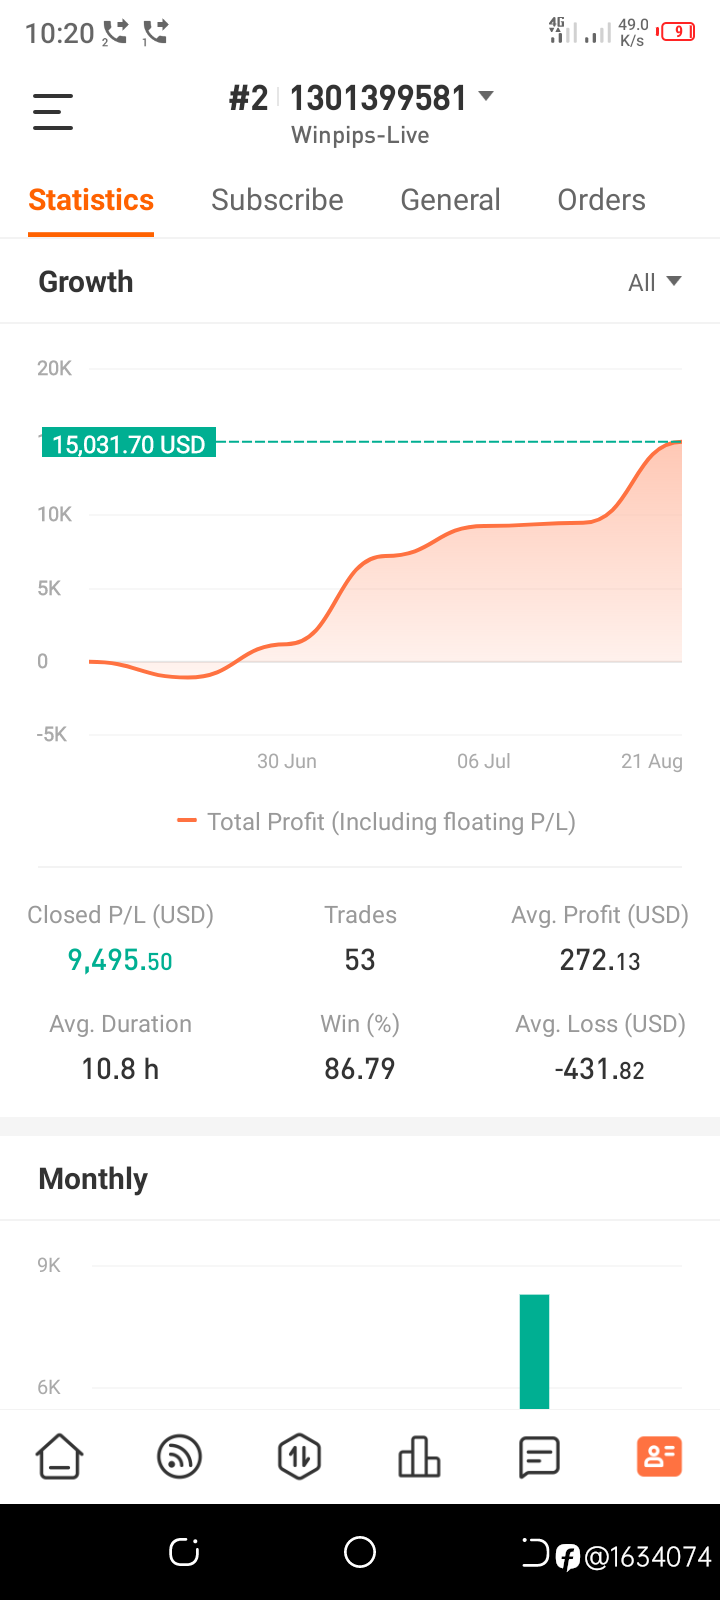Open the hamburger side menu

click(53, 111)
